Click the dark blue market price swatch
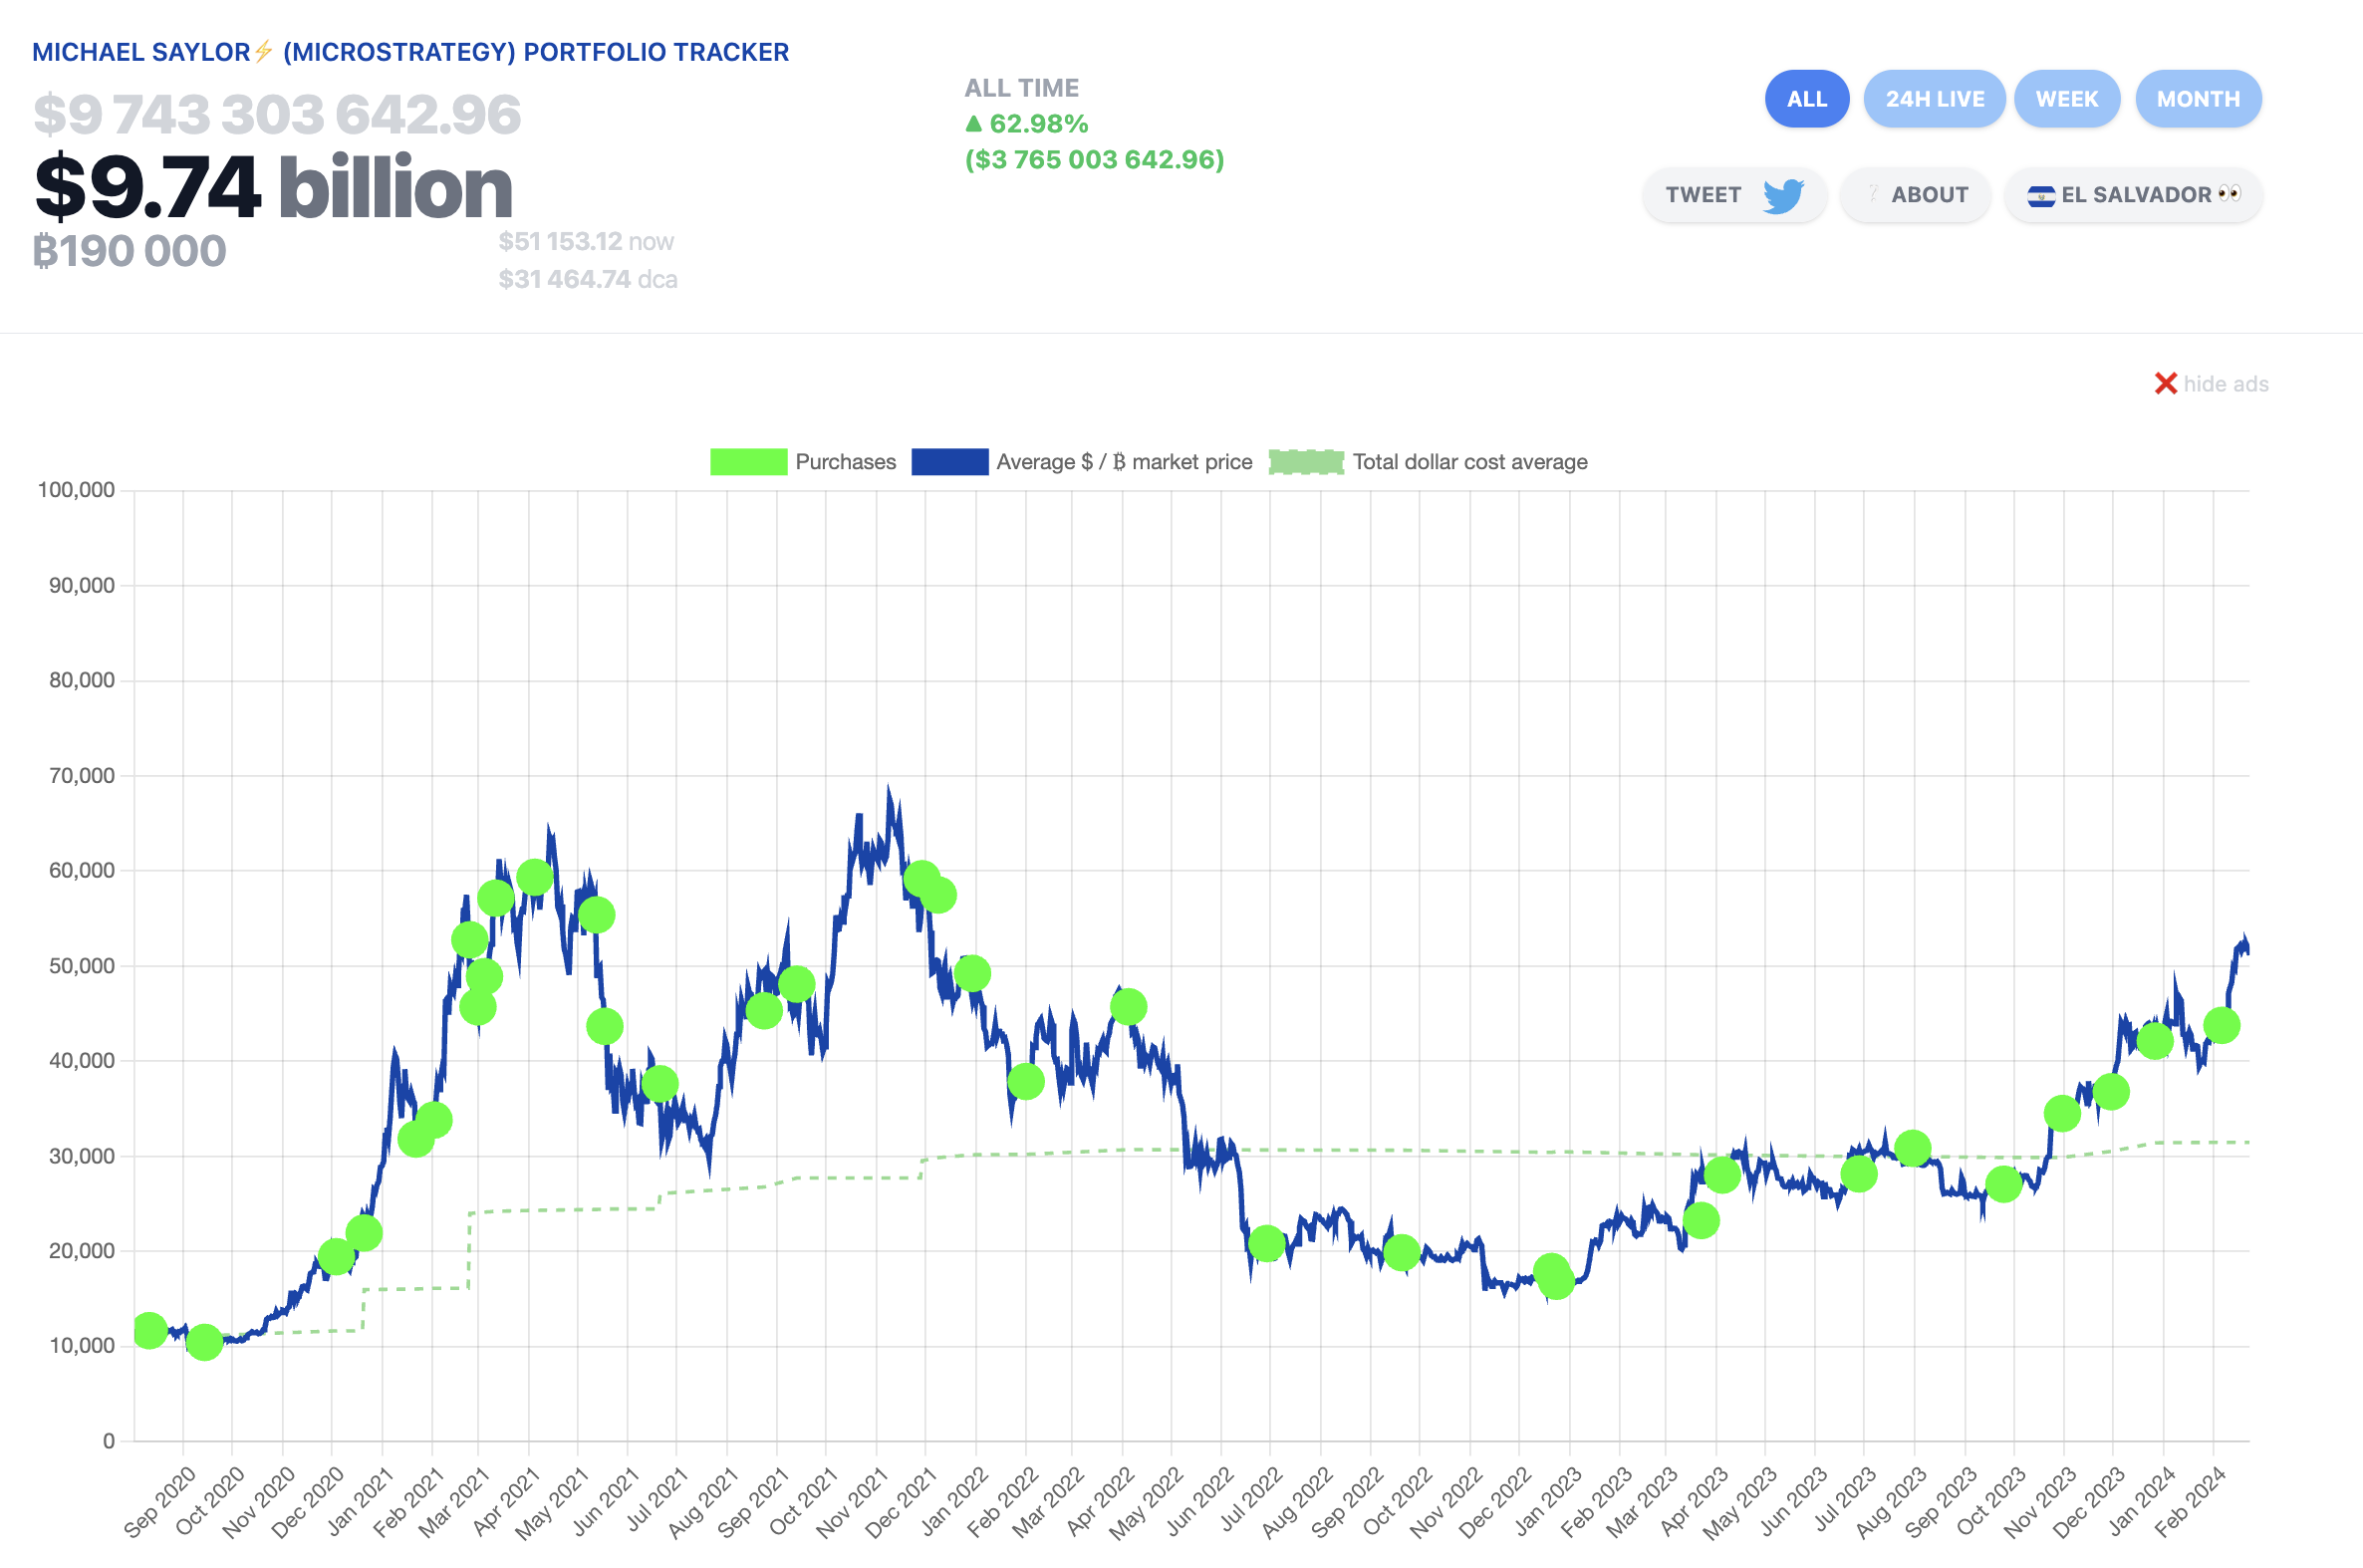The height and width of the screenshot is (1568, 2363). click(949, 462)
